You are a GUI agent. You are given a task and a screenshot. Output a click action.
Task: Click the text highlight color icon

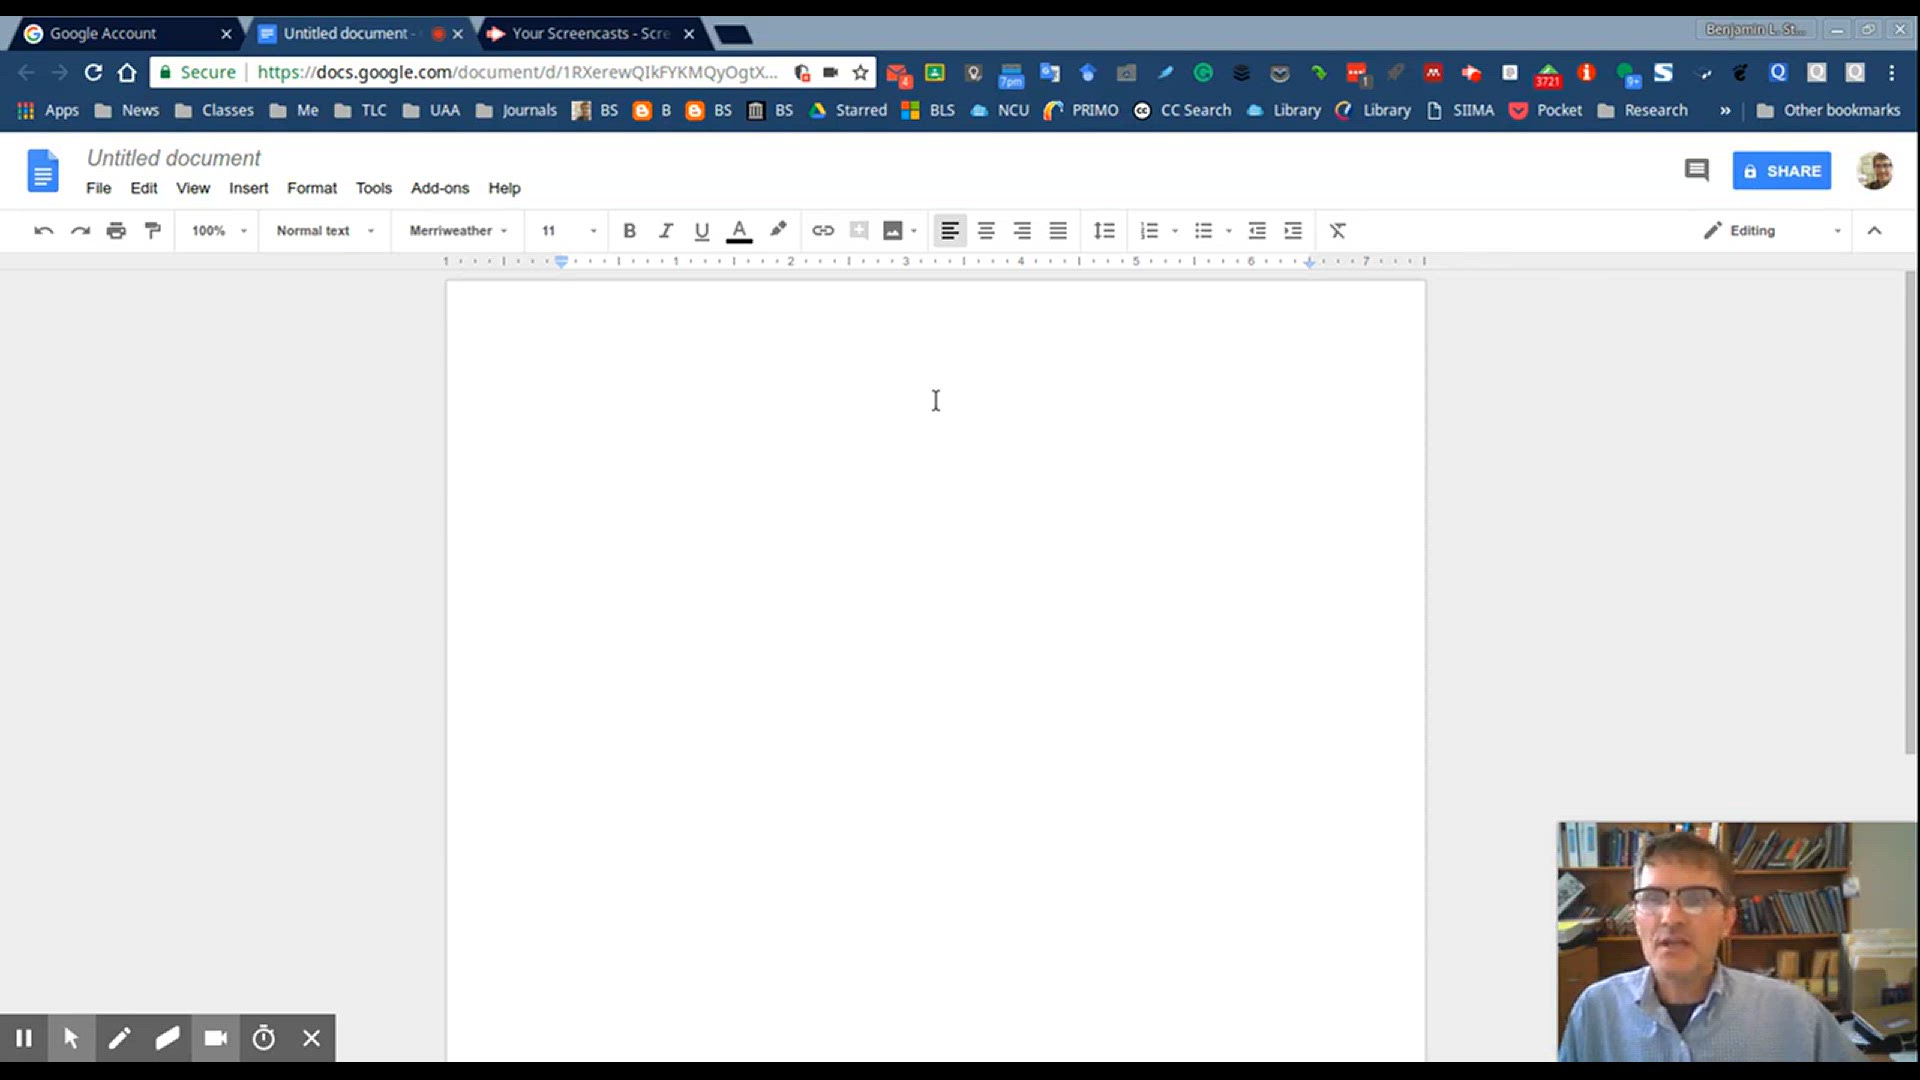(777, 231)
